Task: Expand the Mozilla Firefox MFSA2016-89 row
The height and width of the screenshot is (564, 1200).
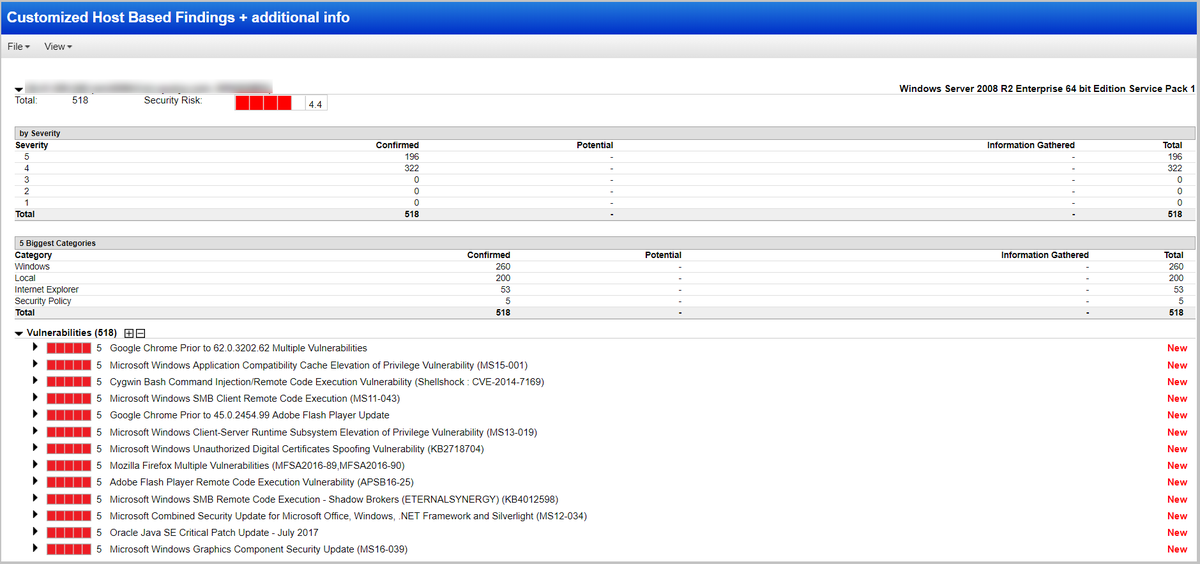Action: click(36, 465)
